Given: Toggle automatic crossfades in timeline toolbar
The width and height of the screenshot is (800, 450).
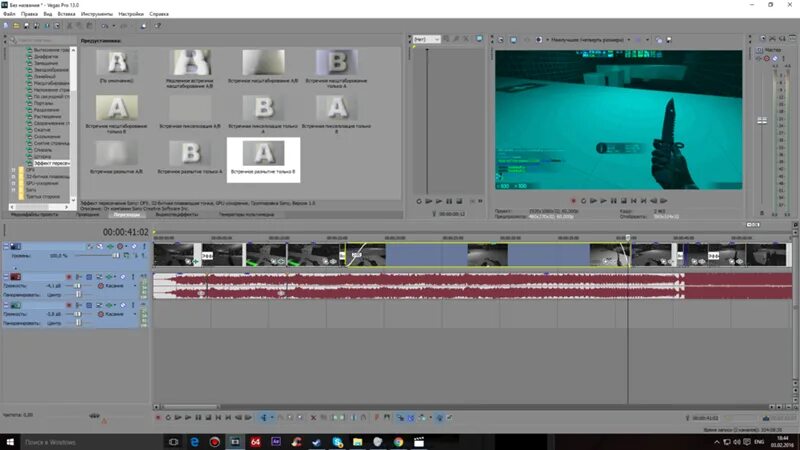Looking at the screenshot, I should click(x=411, y=417).
